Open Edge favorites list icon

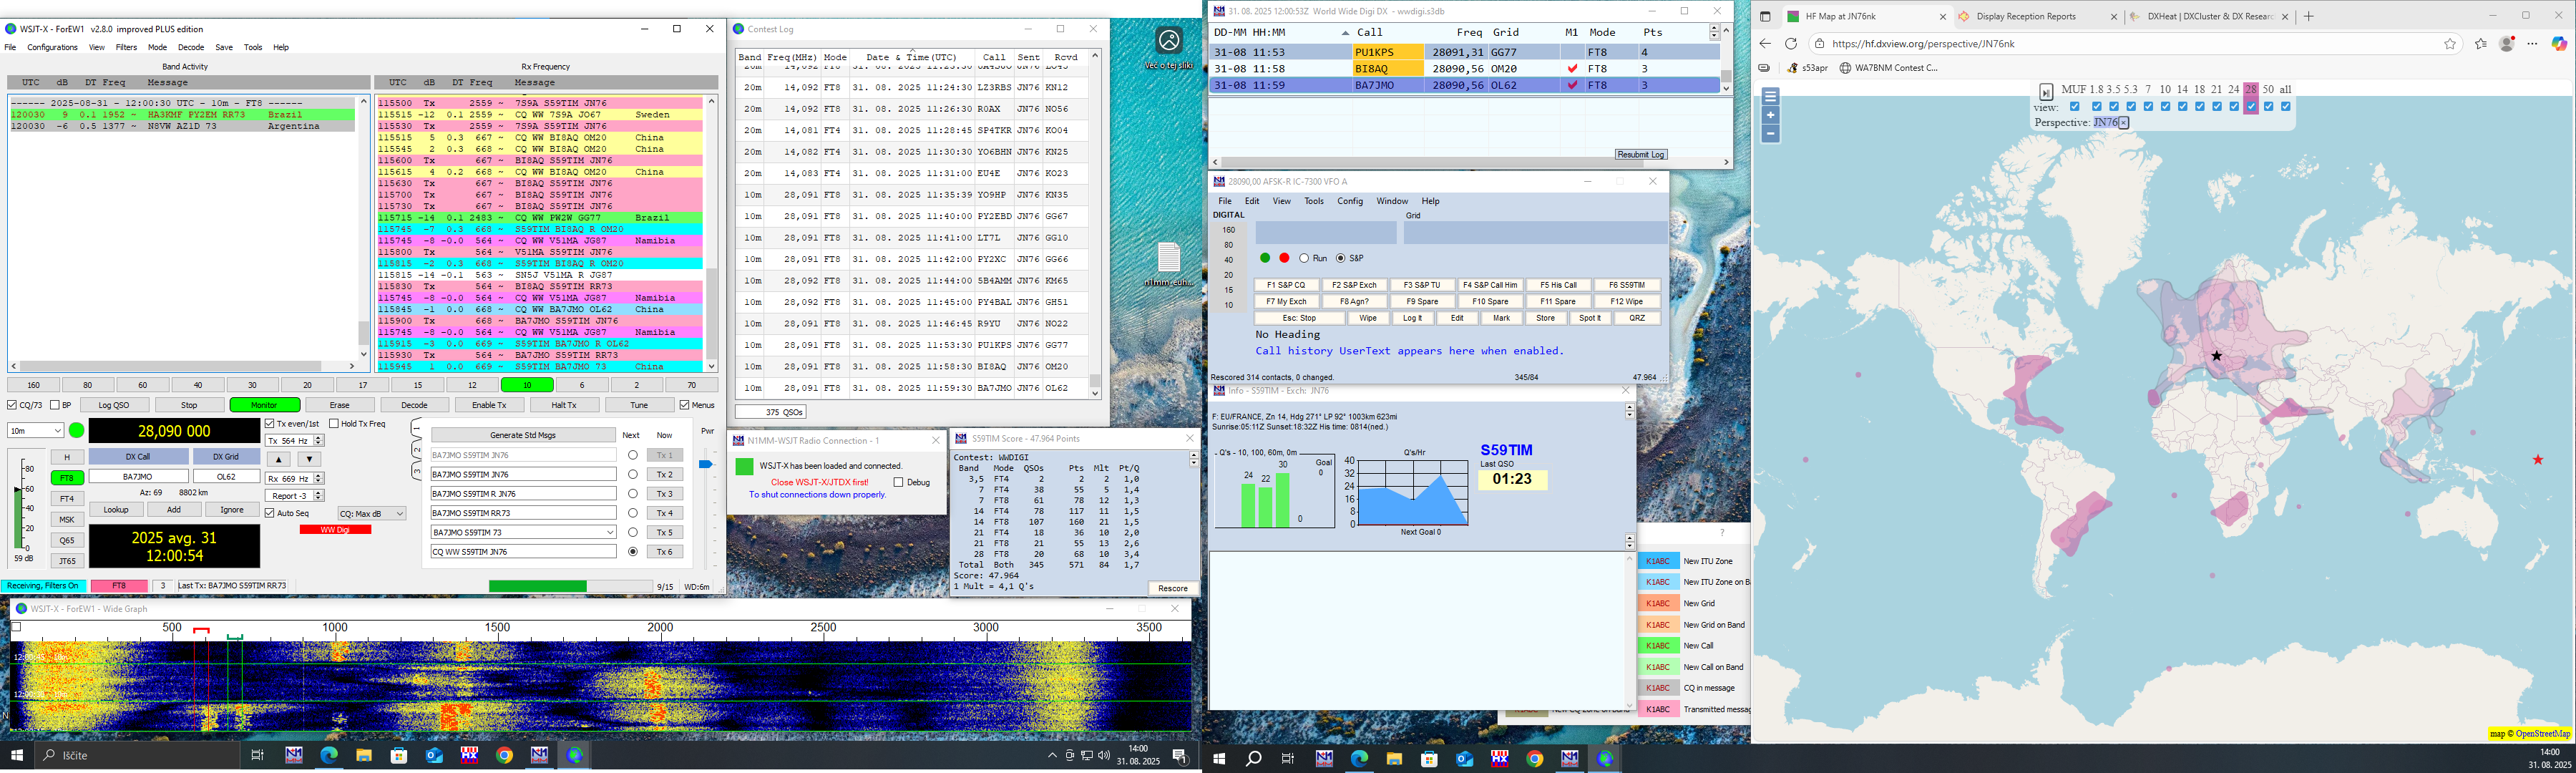tap(2481, 44)
